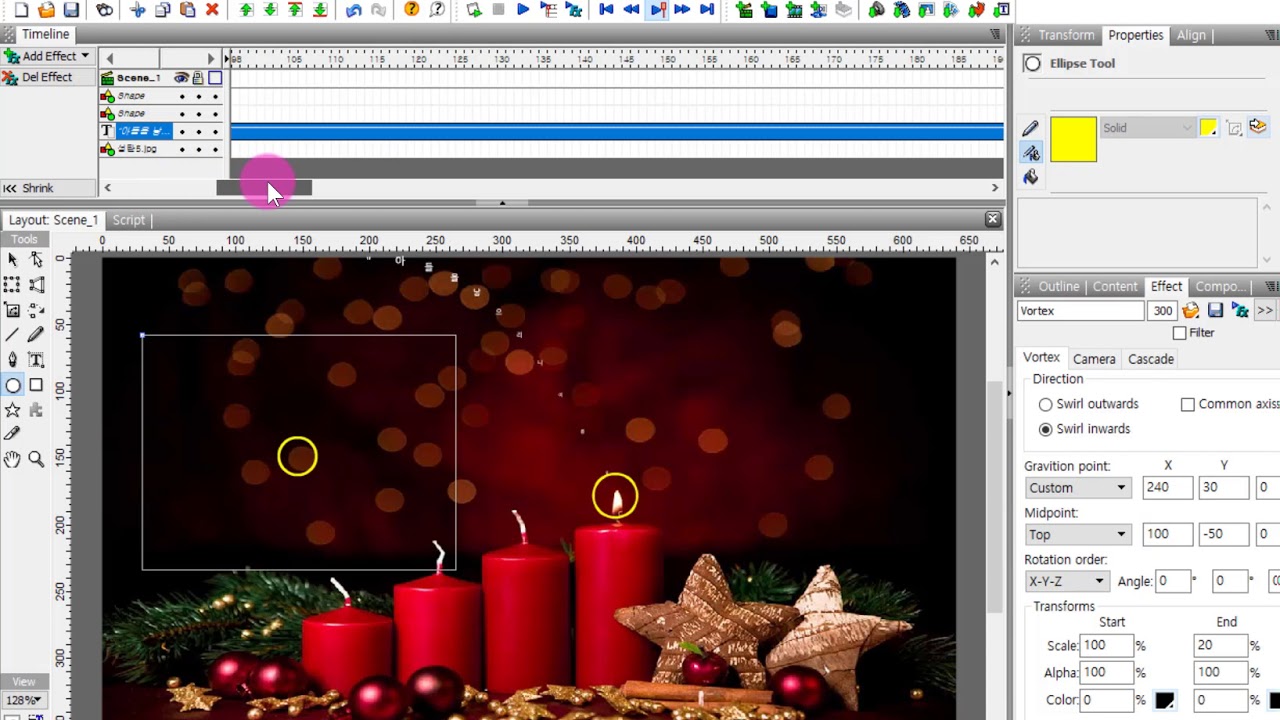Select the AutoShape star tool
The image size is (1280, 720).
[12, 410]
